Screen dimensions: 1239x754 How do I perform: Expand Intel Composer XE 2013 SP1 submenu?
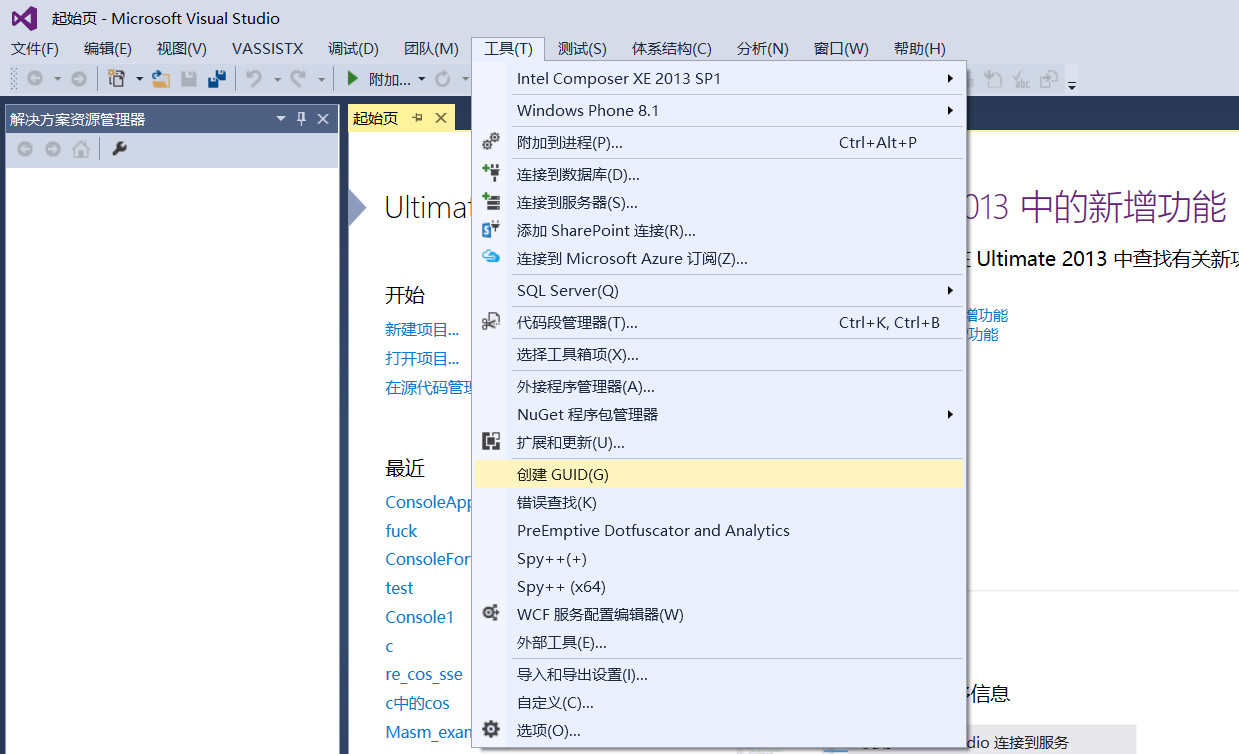pyautogui.click(x=720, y=78)
